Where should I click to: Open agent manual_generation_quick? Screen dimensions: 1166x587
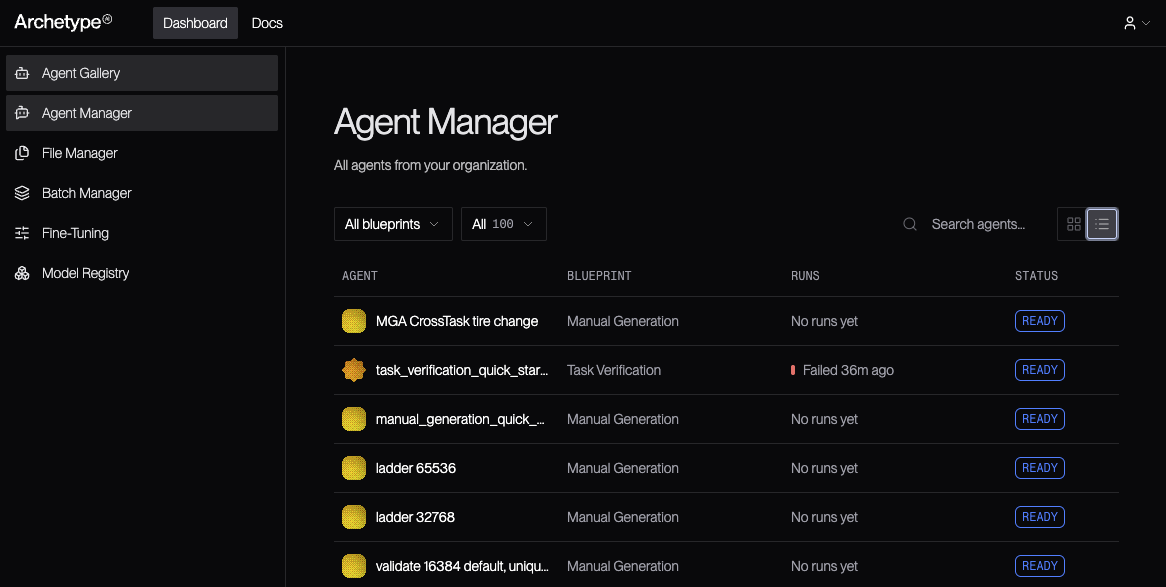pos(460,419)
